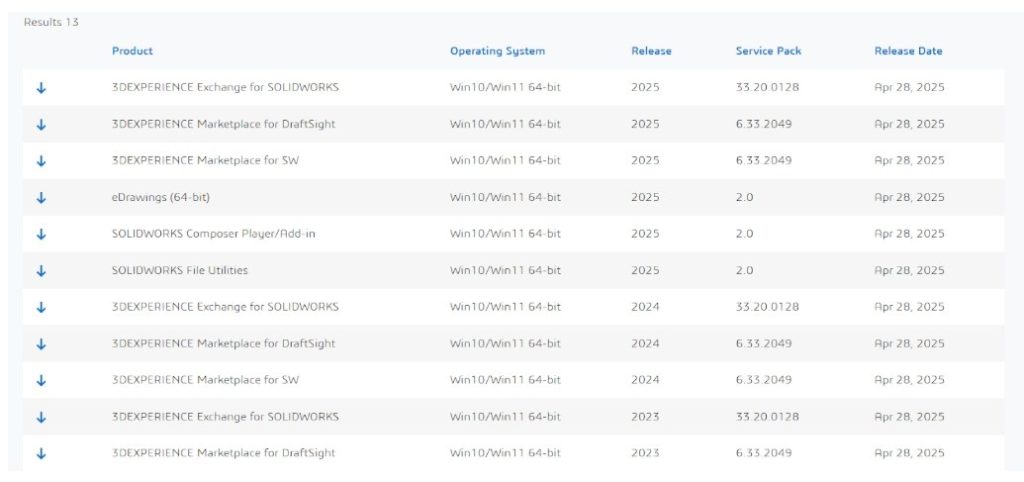
Task: Click download arrow for SOLIDWORKS File Utilities
Action: [41, 270]
